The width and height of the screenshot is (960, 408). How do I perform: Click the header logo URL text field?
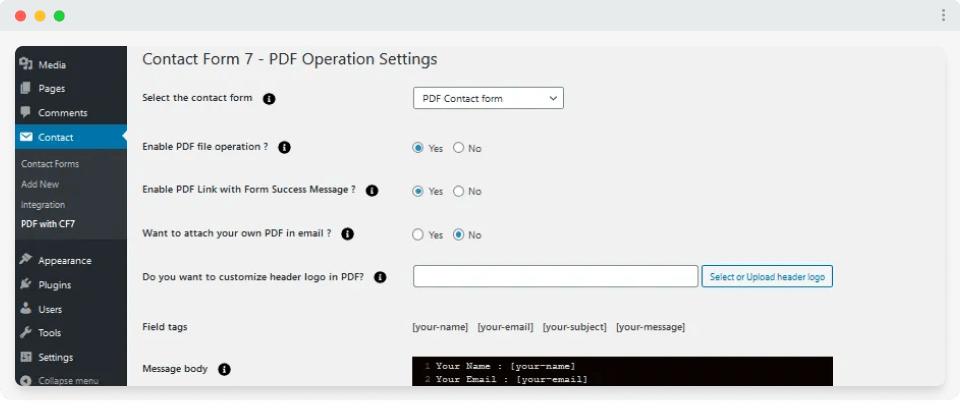click(555, 277)
